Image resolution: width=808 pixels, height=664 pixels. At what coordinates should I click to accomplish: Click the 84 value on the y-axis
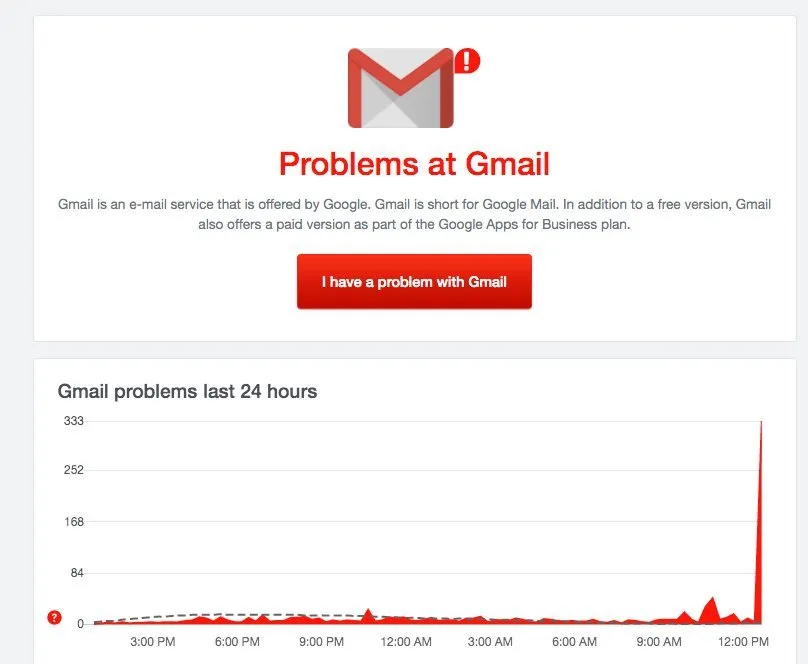[x=77, y=573]
